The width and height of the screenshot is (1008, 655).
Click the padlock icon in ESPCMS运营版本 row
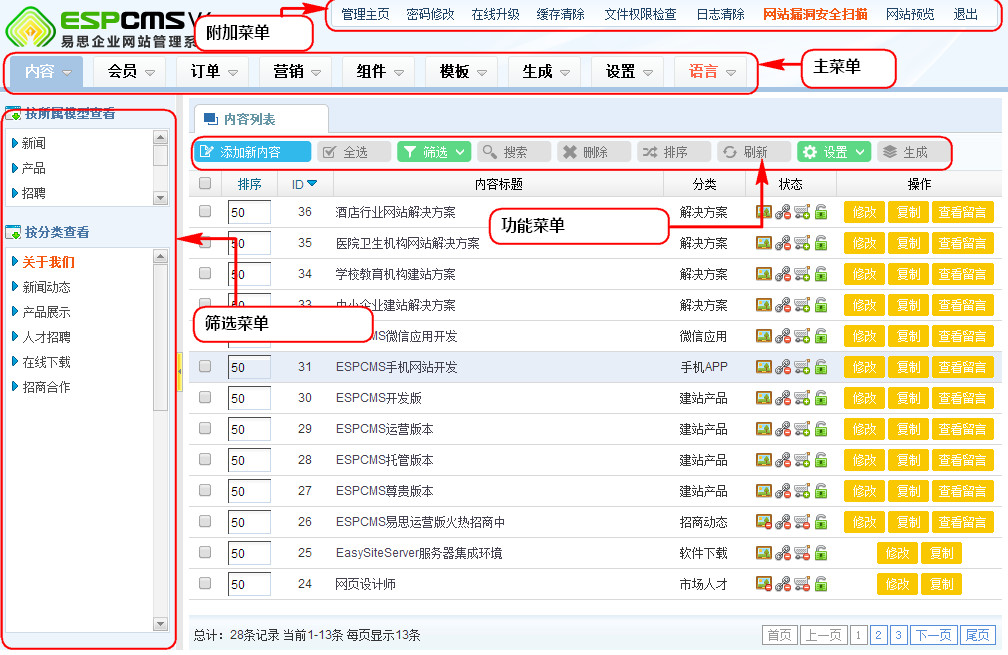[821, 429]
